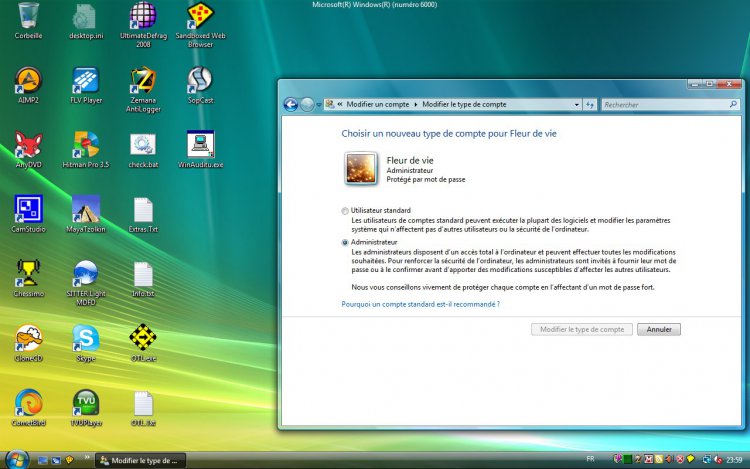Launch the Sandboxed Web Browser shortcut

tap(200, 16)
